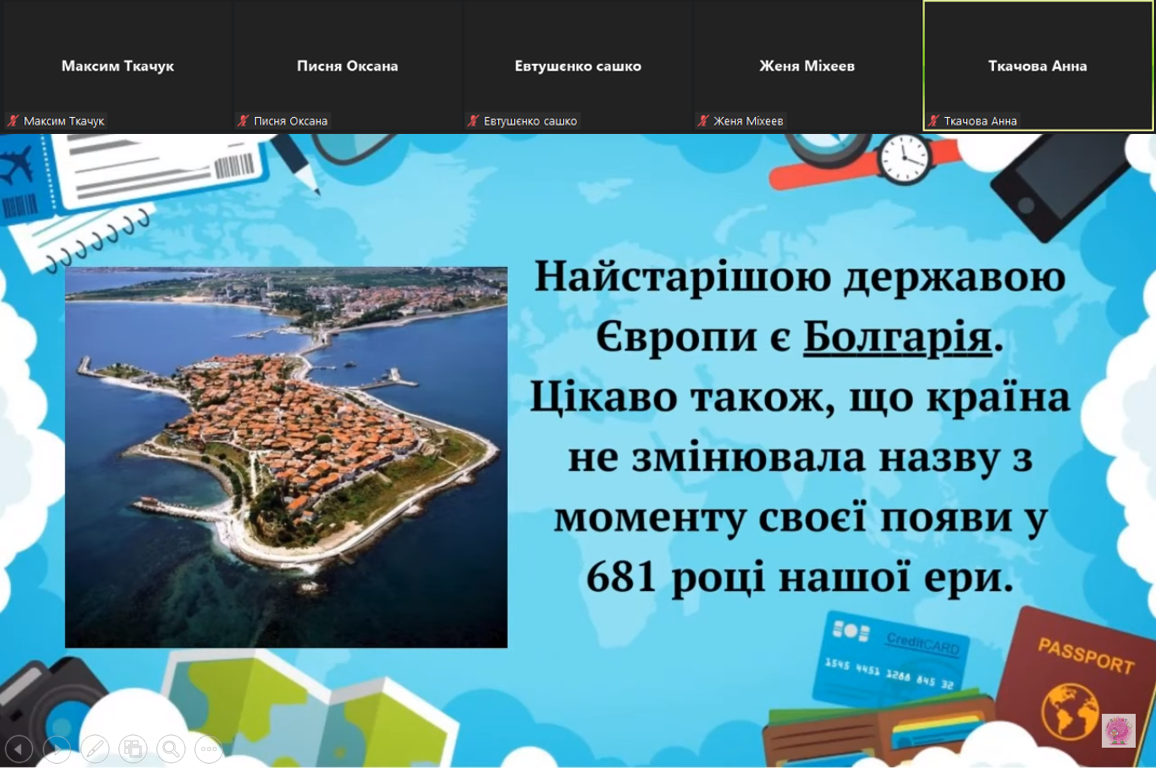Image resolution: width=1158 pixels, height=768 pixels.
Task: Open more slide show options menu
Action: 210,749
